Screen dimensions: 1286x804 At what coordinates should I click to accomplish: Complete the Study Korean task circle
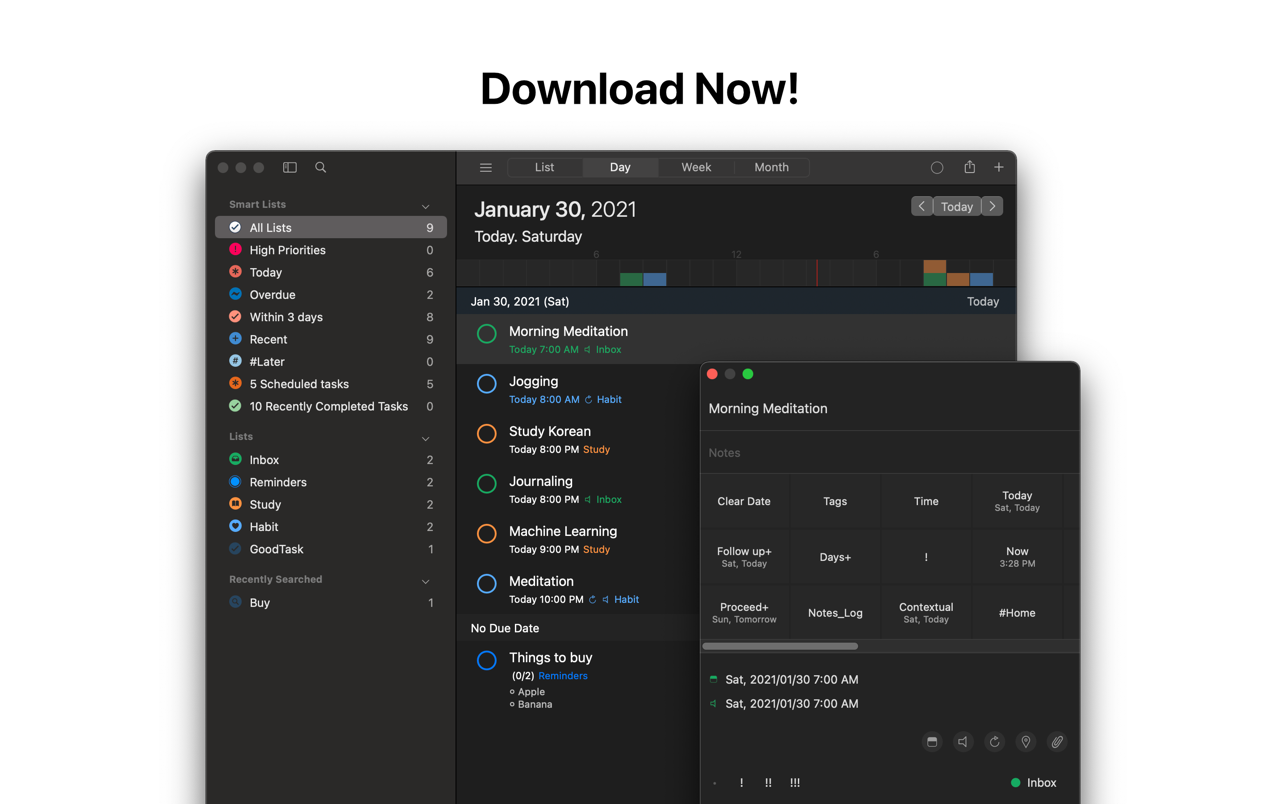click(487, 434)
